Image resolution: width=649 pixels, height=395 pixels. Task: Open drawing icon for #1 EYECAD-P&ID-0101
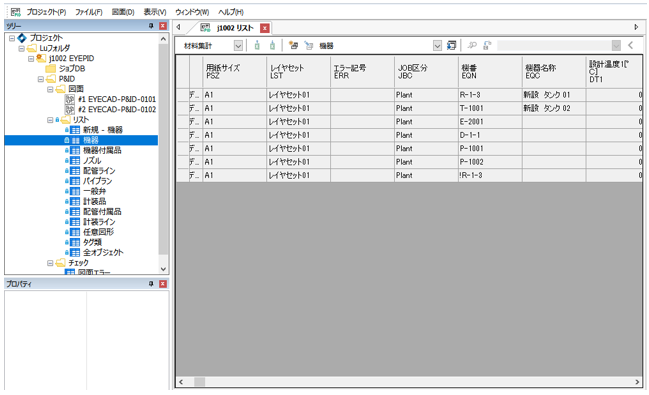pos(70,99)
